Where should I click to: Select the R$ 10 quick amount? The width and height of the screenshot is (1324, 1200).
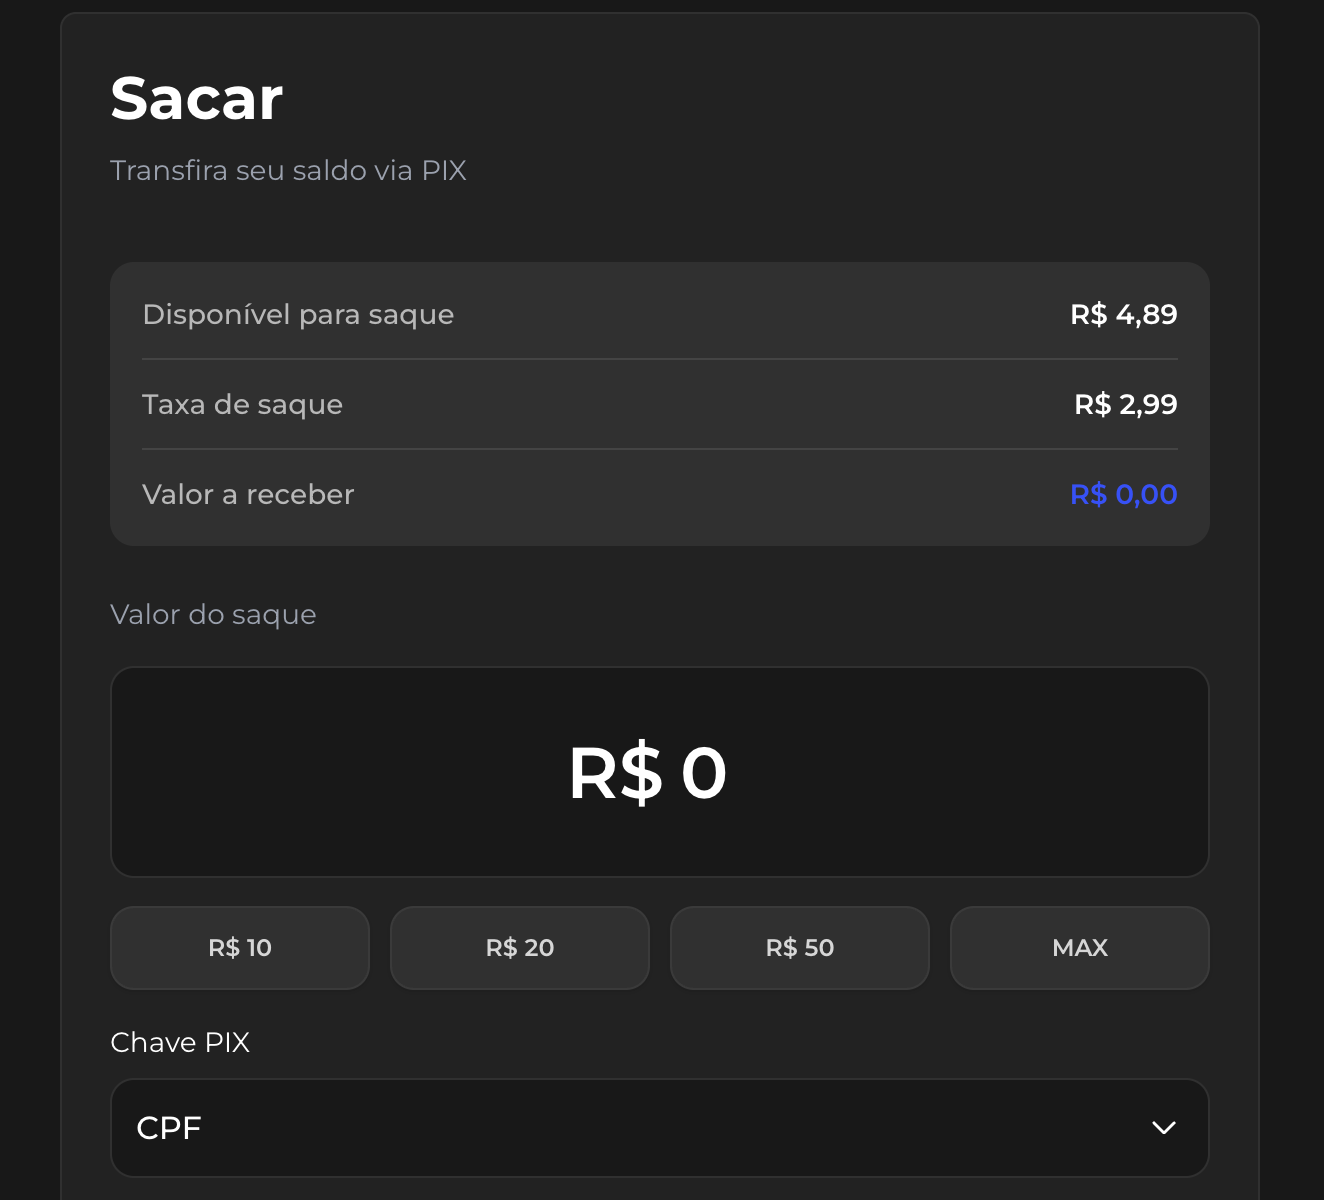click(x=239, y=947)
